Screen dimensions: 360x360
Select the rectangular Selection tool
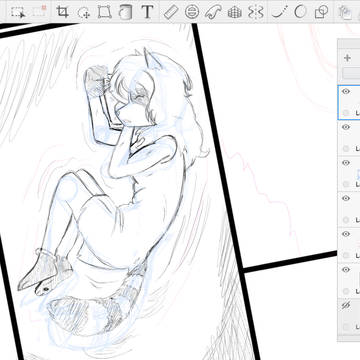click(17, 12)
